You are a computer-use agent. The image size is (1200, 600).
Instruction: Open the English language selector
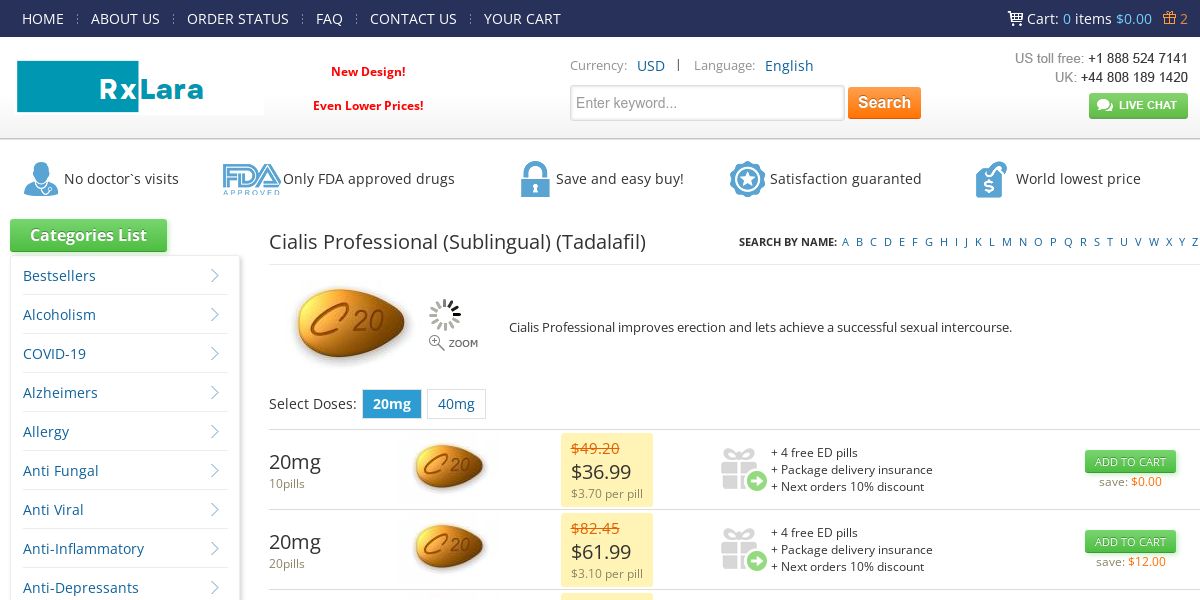pyautogui.click(x=789, y=66)
